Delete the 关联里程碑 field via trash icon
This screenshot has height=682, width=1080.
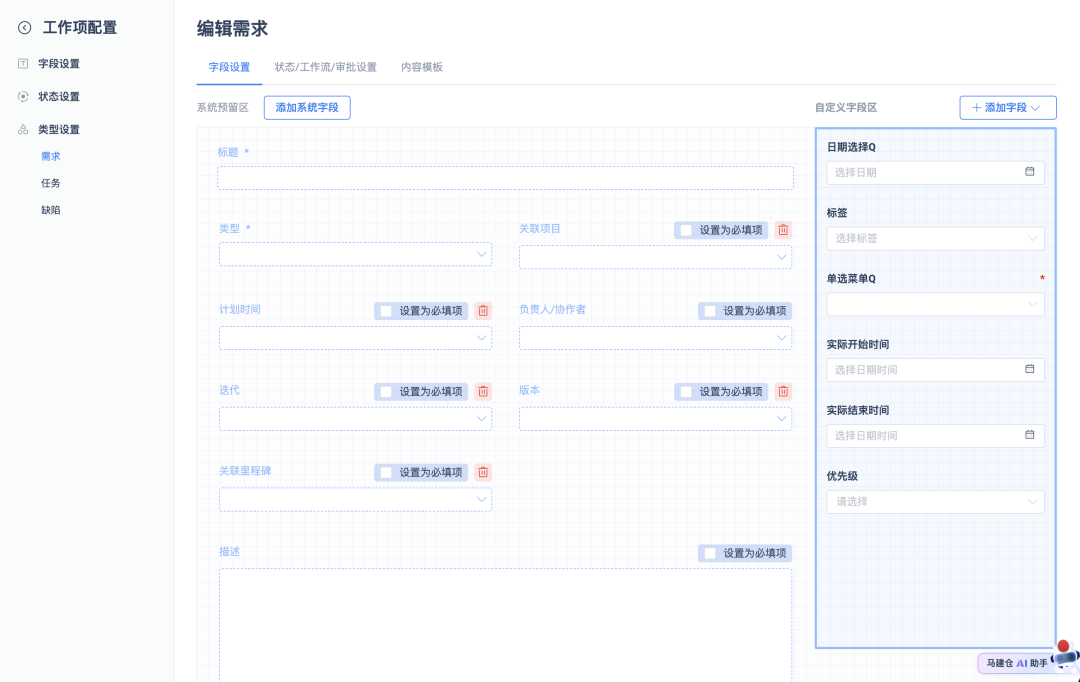482,471
